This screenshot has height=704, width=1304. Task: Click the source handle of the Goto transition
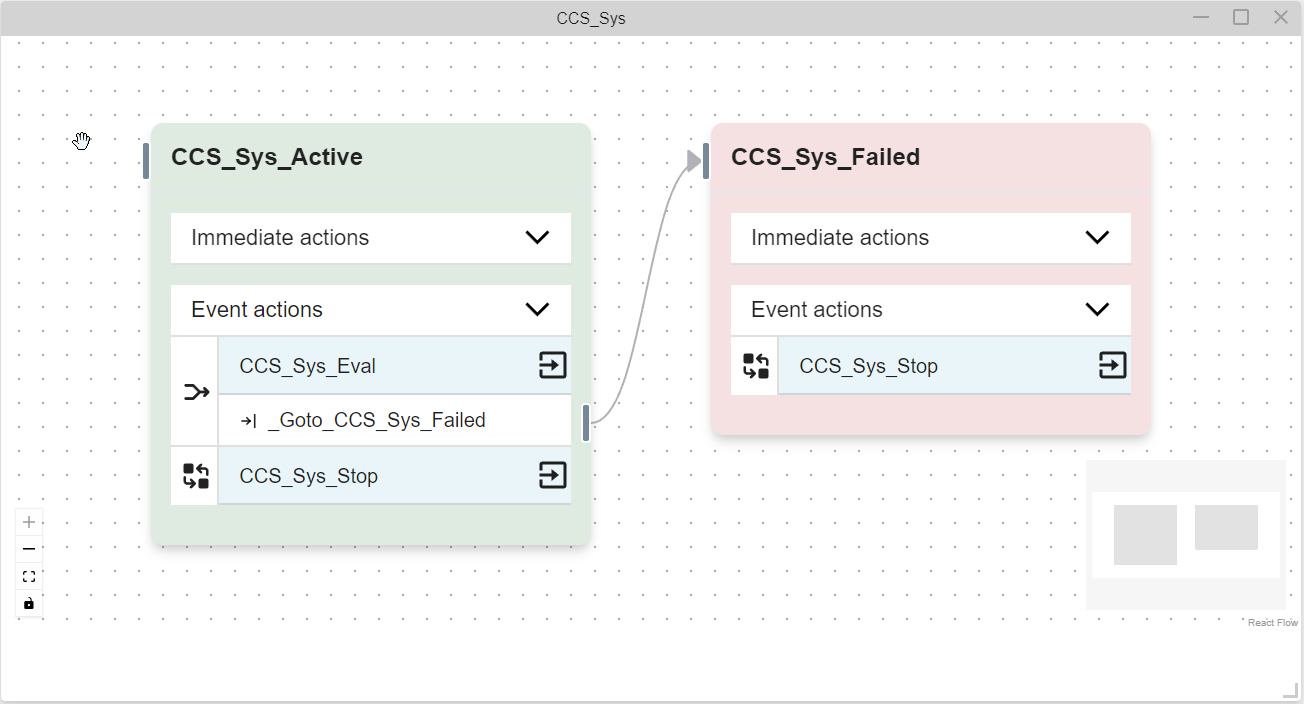586,421
